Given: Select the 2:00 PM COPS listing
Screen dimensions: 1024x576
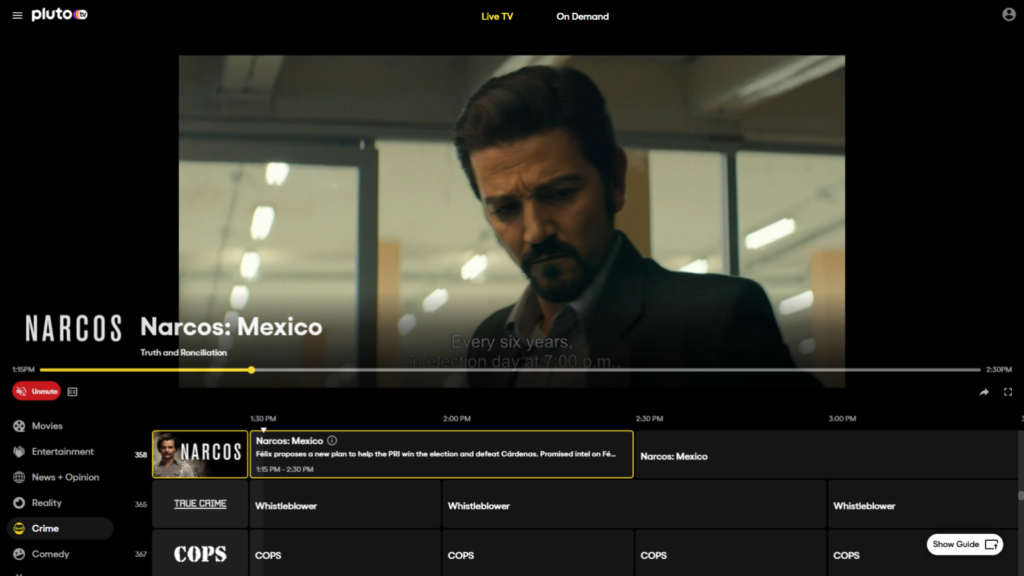Looking at the screenshot, I should point(537,554).
